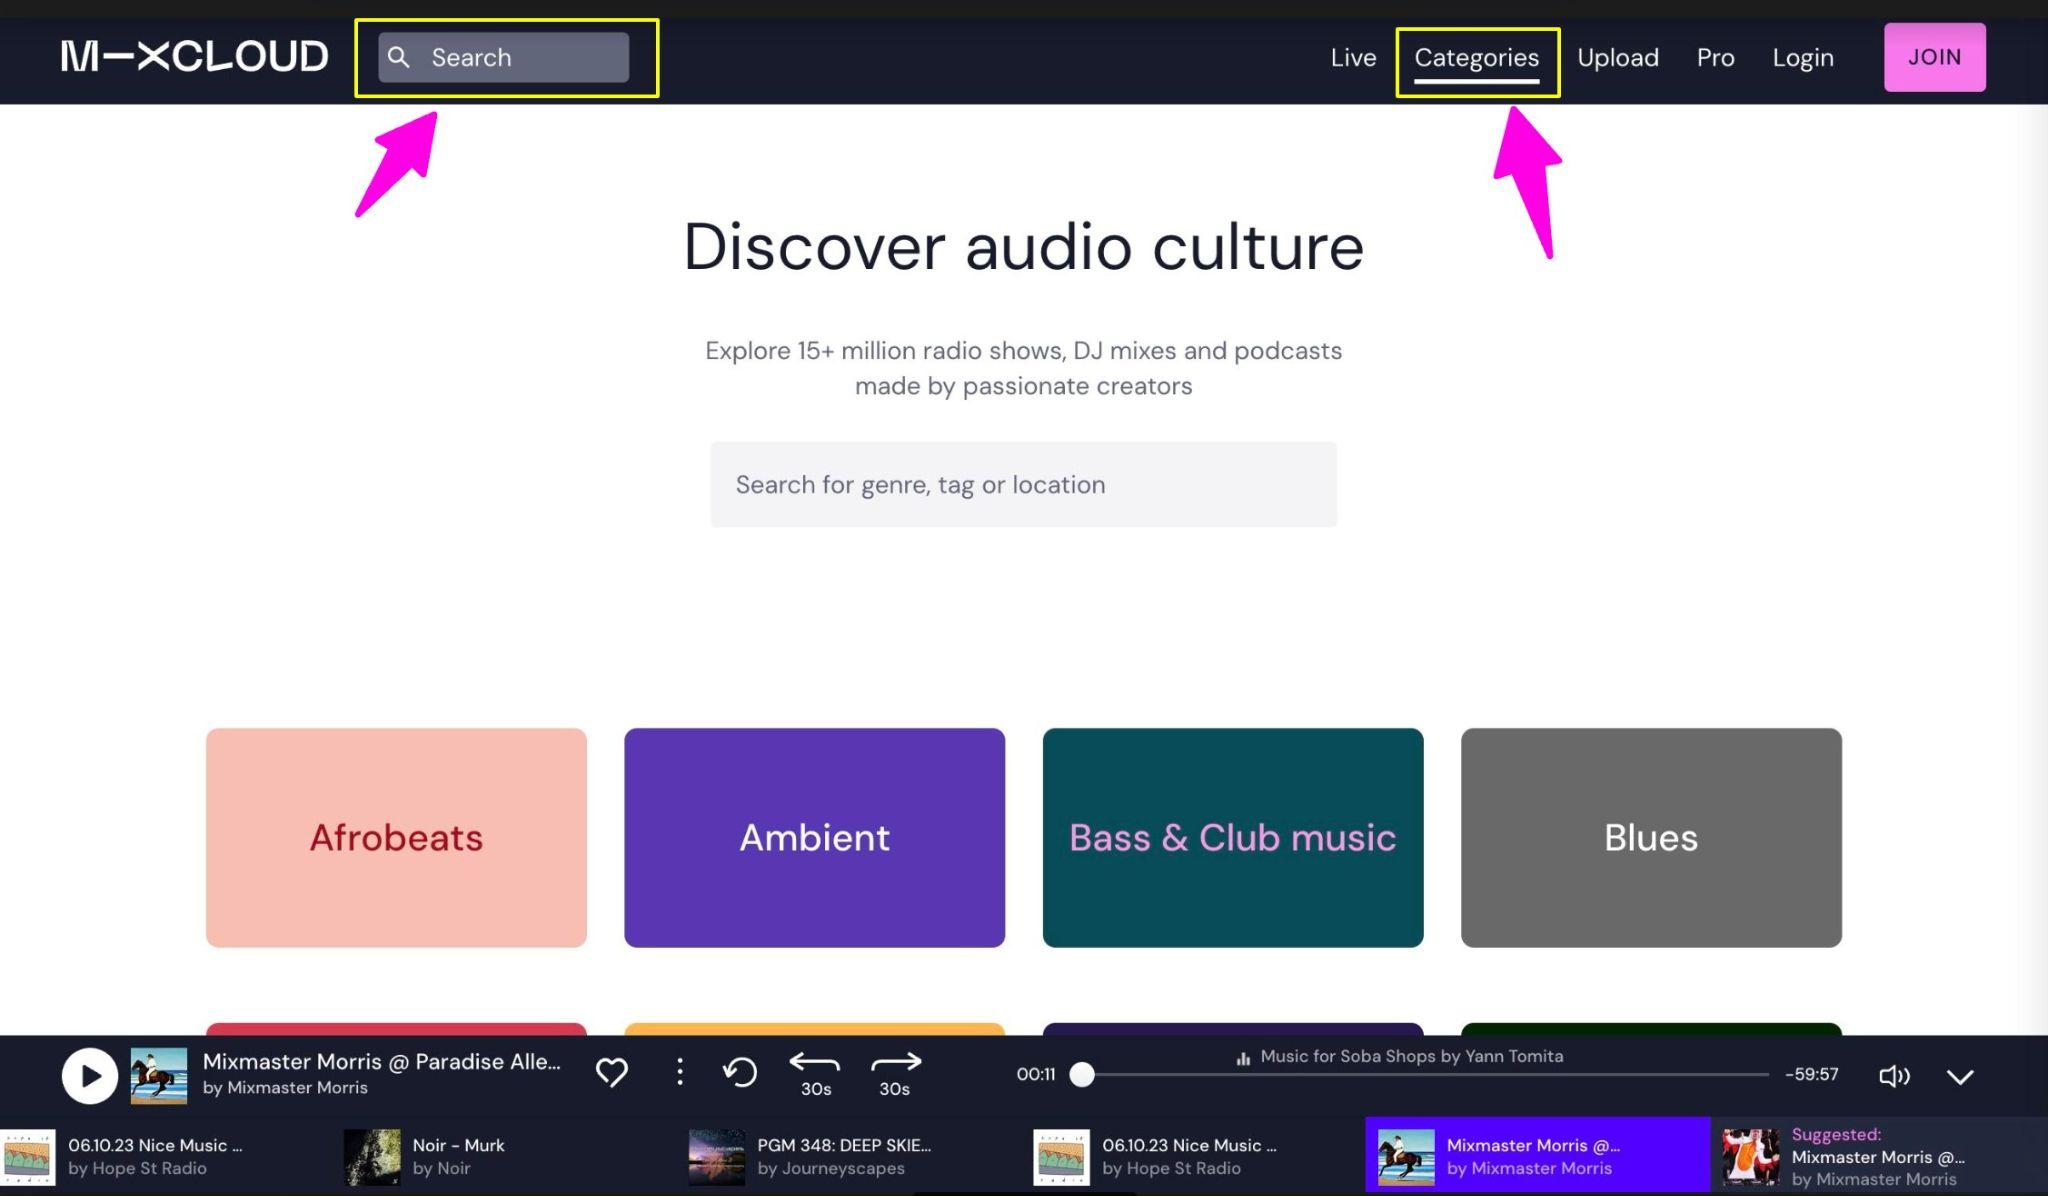Select first '06.10.23 Nice Music' queue item
This screenshot has height=1196, width=2048.
pos(170,1156)
